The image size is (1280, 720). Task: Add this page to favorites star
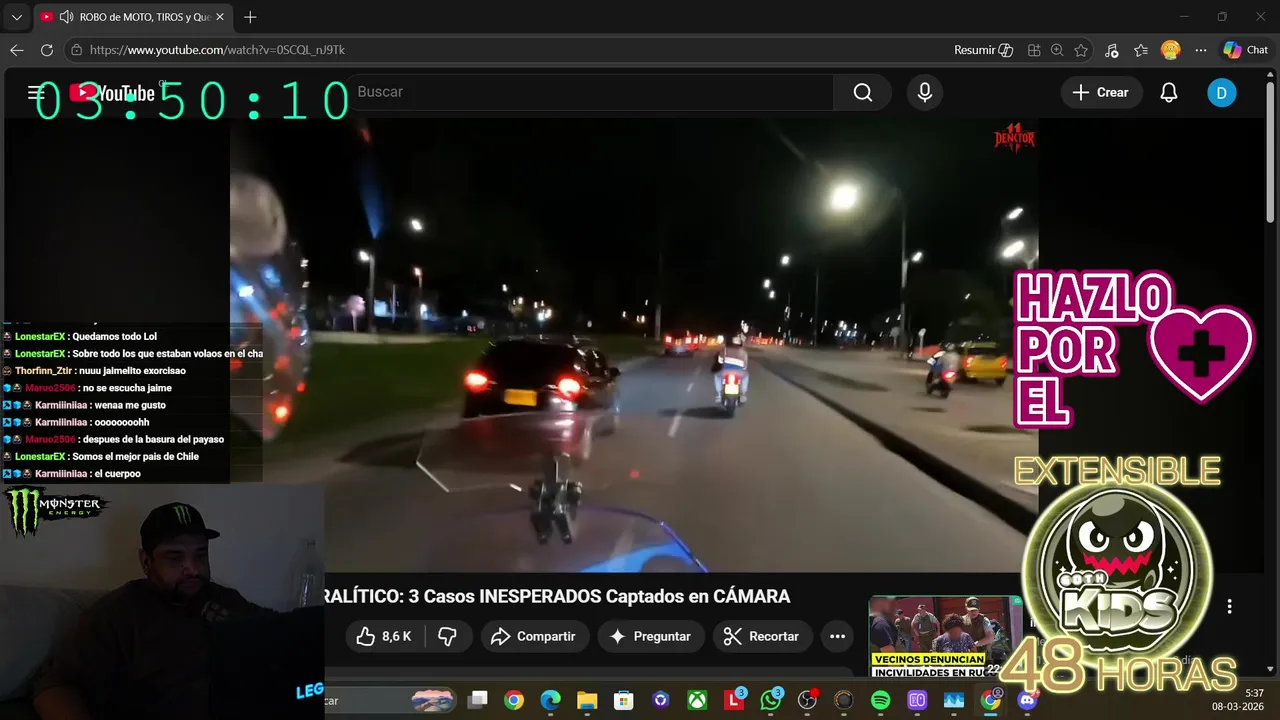1081,50
